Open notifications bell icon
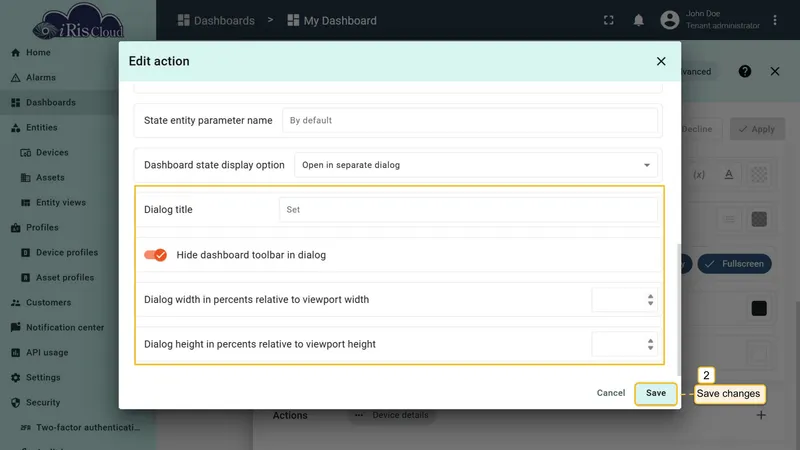800x450 pixels. [638, 20]
